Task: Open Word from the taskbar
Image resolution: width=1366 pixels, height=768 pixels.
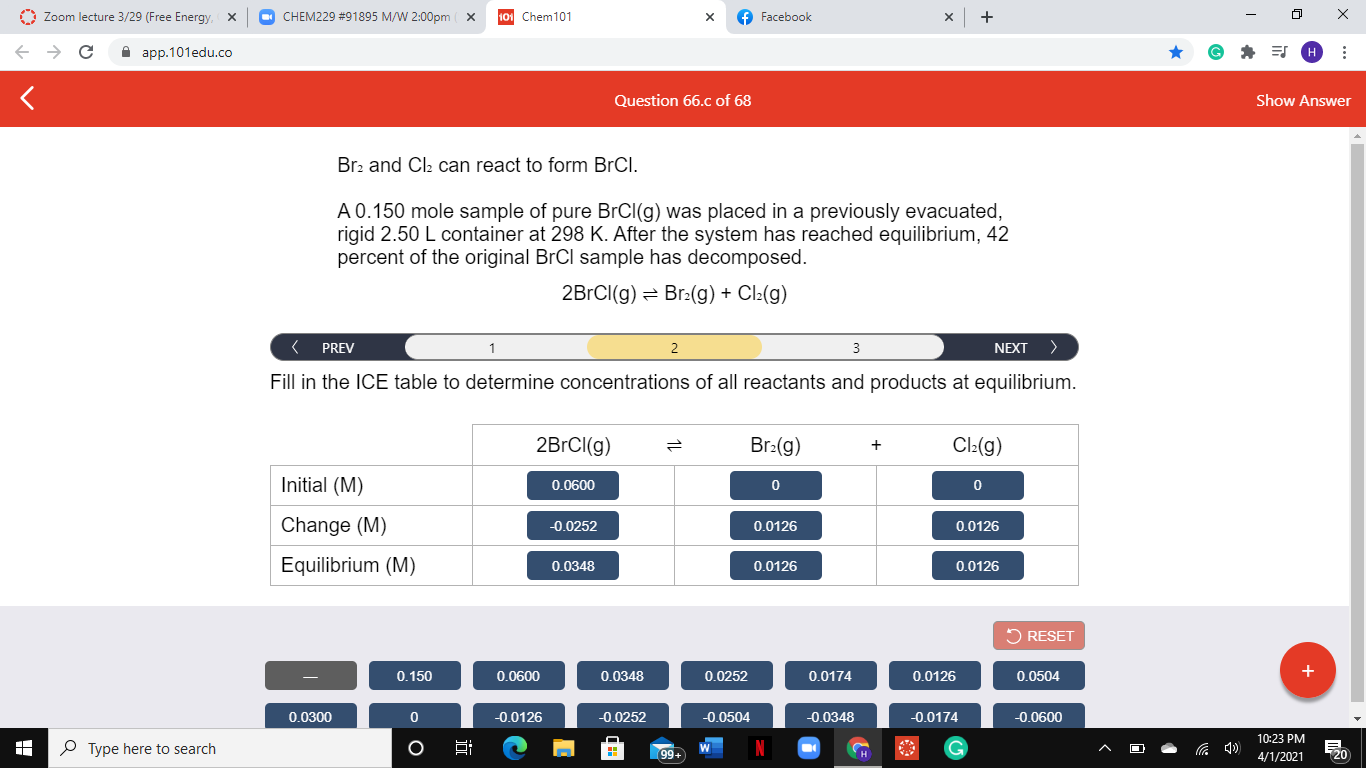Action: (x=709, y=748)
